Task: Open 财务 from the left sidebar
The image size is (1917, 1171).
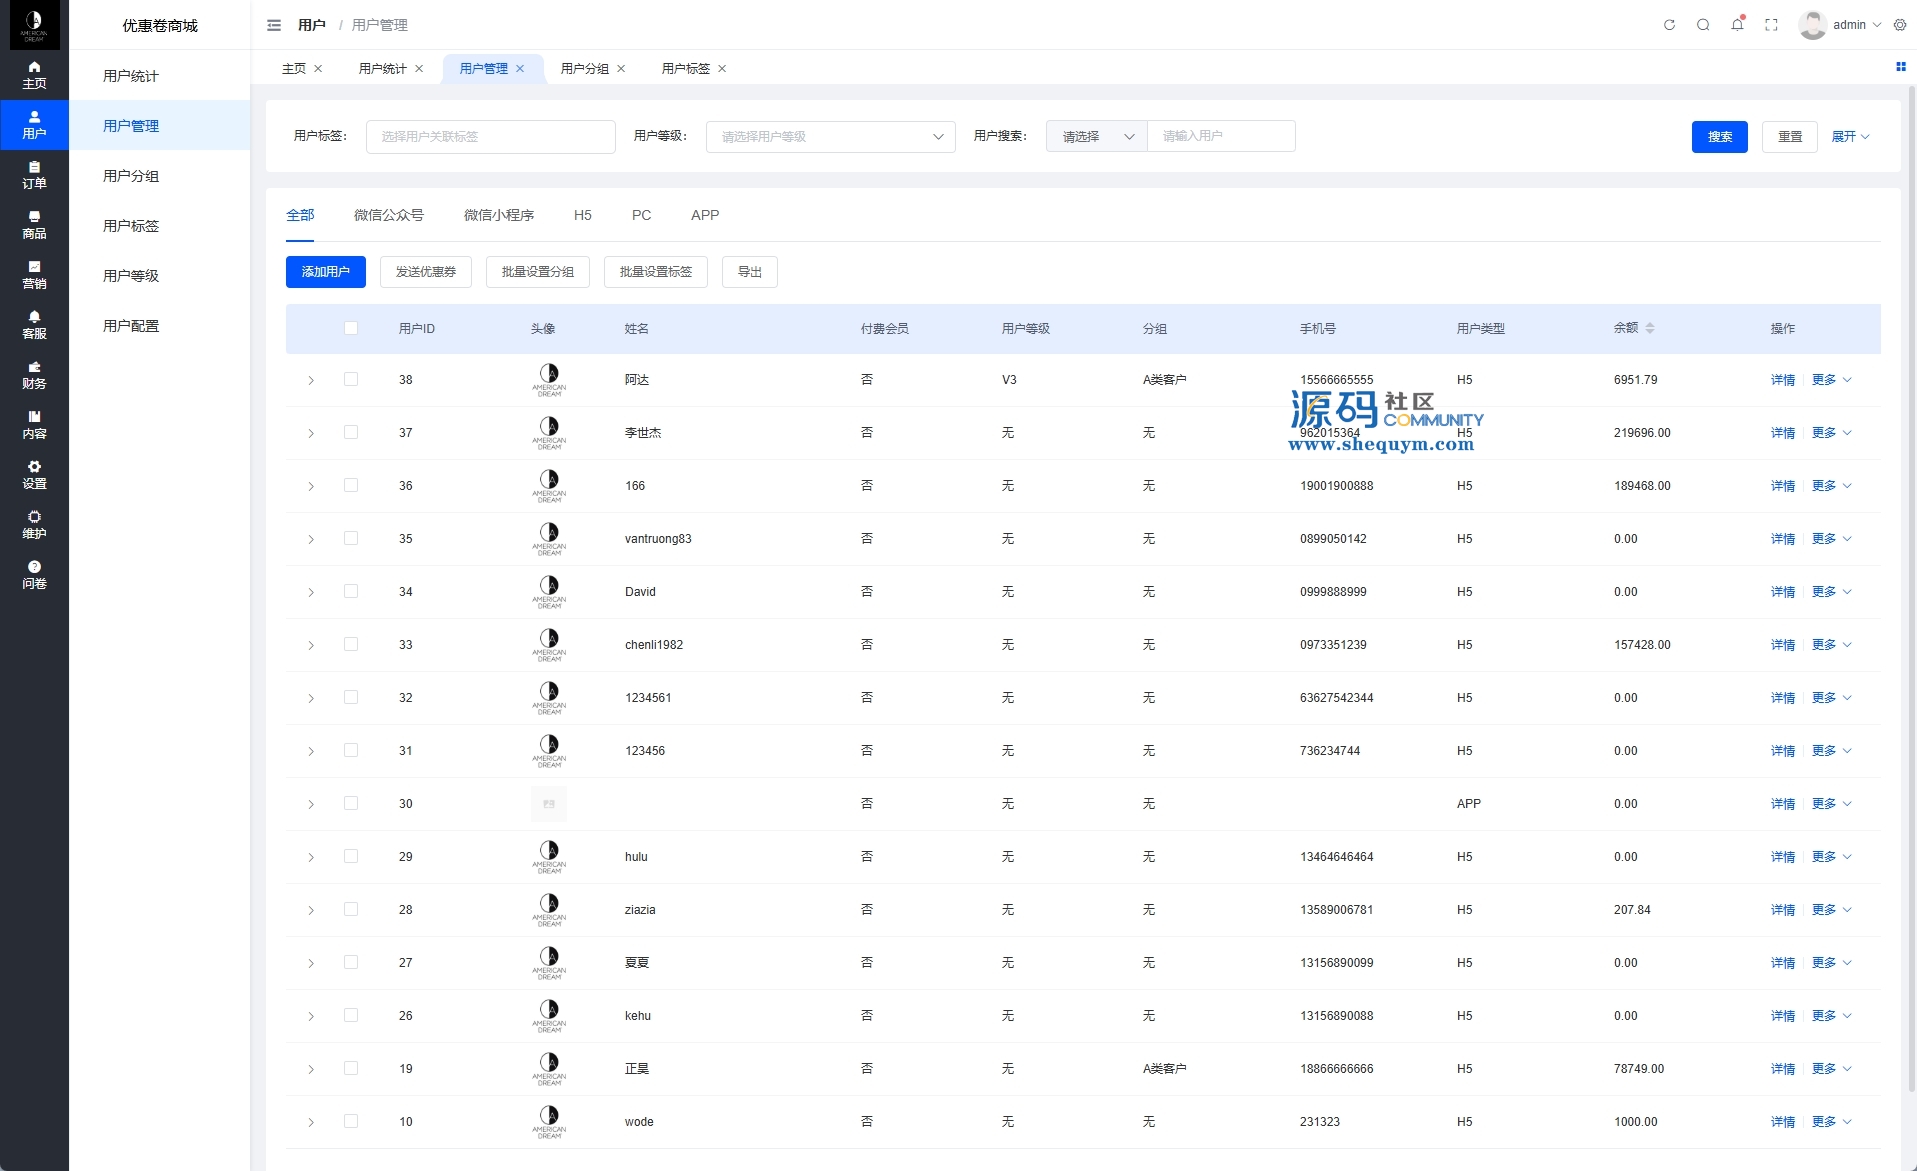Action: pos(34,375)
